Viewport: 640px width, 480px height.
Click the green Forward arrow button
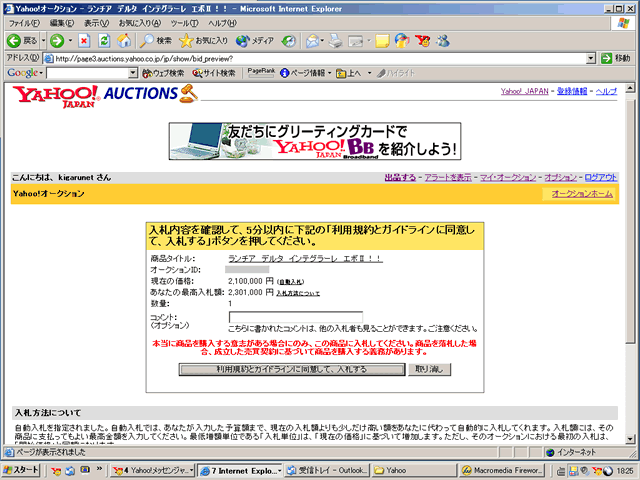point(57,41)
